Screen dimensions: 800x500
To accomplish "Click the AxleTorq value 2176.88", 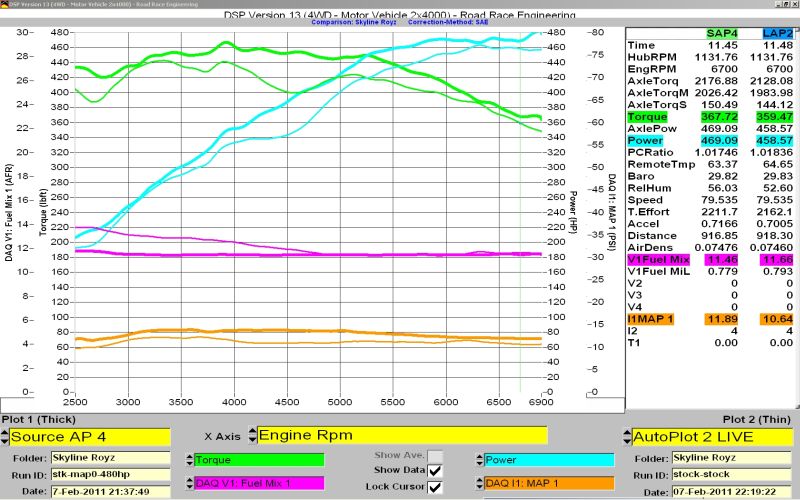I will [x=716, y=81].
